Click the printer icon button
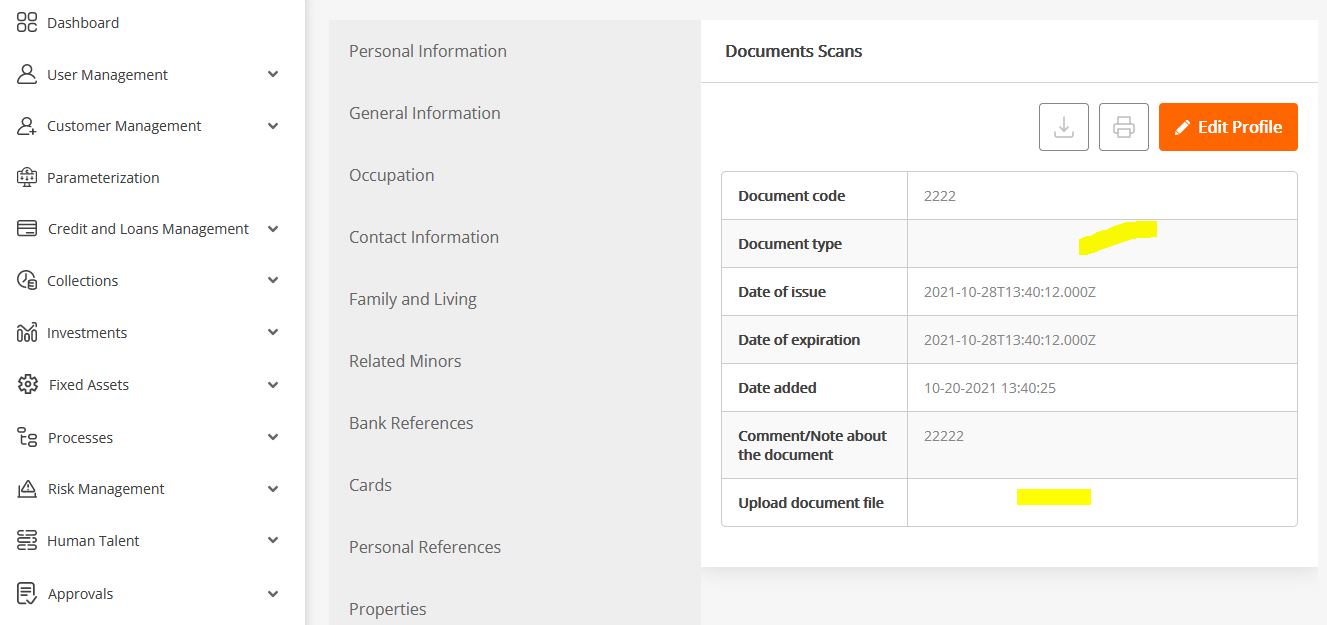 coord(1123,127)
